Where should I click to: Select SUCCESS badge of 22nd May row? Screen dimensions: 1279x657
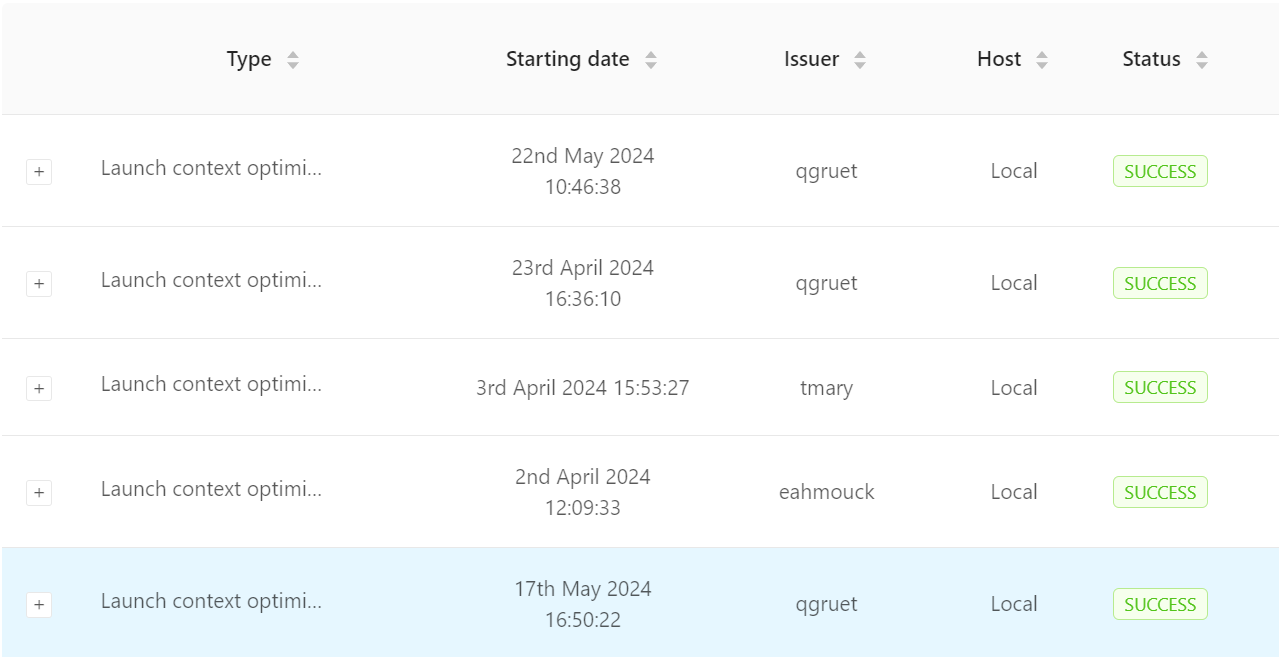tap(1160, 171)
